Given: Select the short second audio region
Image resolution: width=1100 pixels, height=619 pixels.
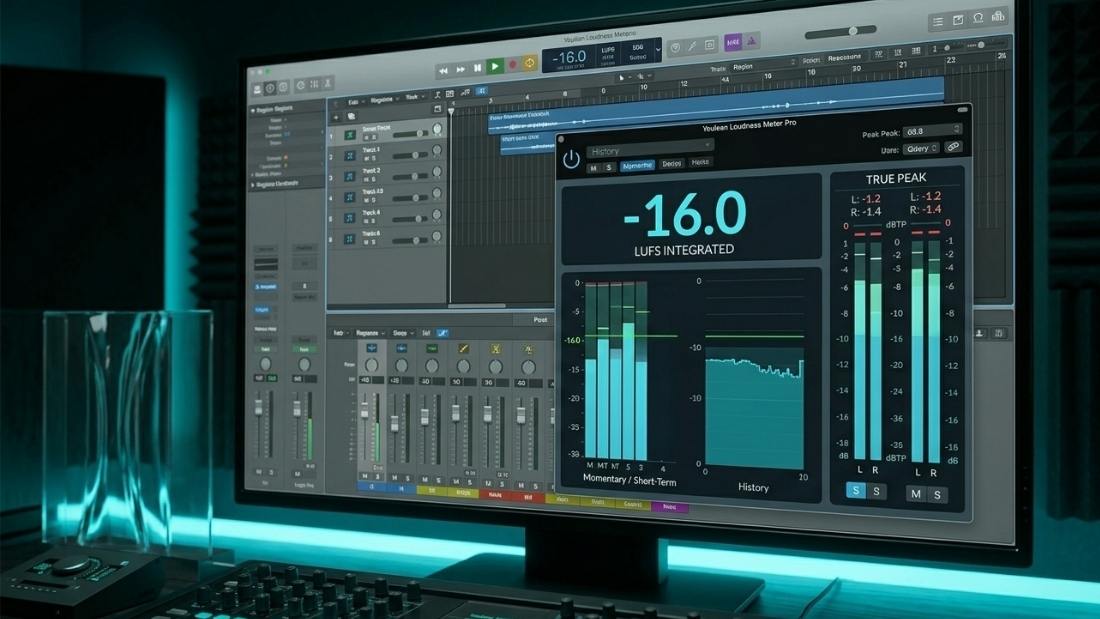Looking at the screenshot, I should pos(528,143).
